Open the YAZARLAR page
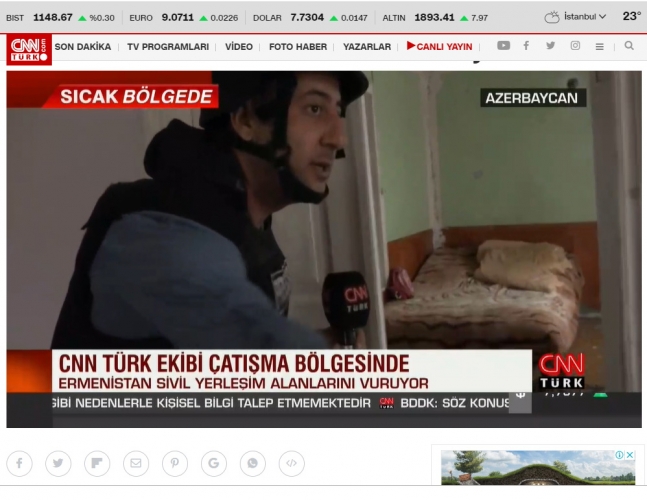The height and width of the screenshot is (500, 647). 367,47
